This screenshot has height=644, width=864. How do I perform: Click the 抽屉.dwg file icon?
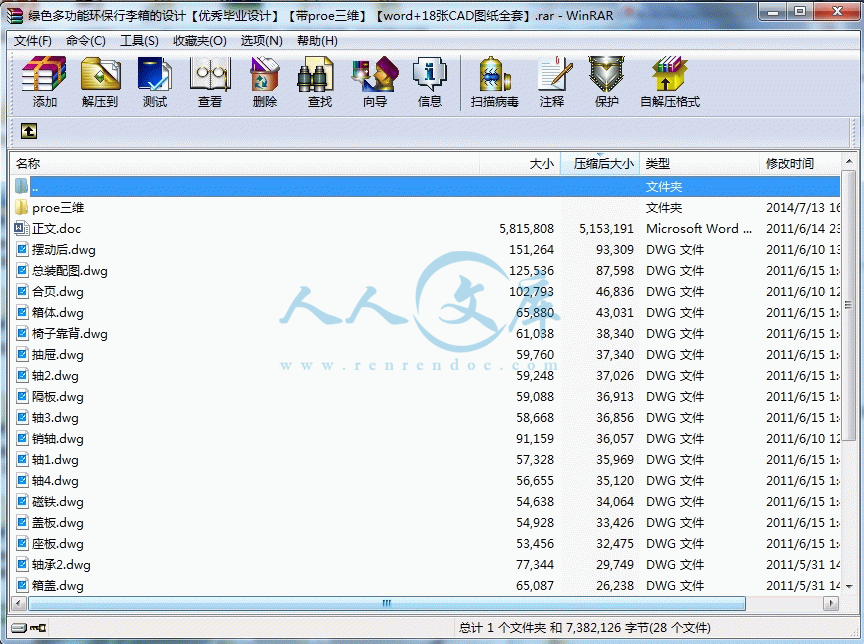(21, 354)
